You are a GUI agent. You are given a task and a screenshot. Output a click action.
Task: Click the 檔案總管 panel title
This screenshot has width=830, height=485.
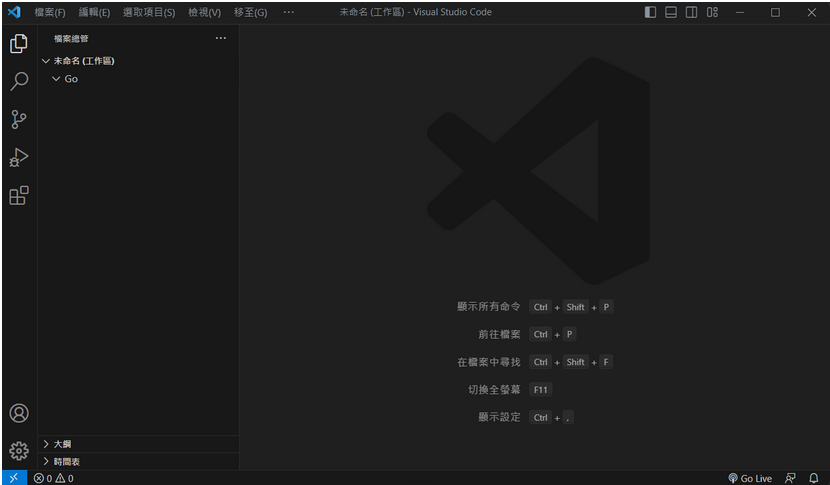(x=71, y=39)
